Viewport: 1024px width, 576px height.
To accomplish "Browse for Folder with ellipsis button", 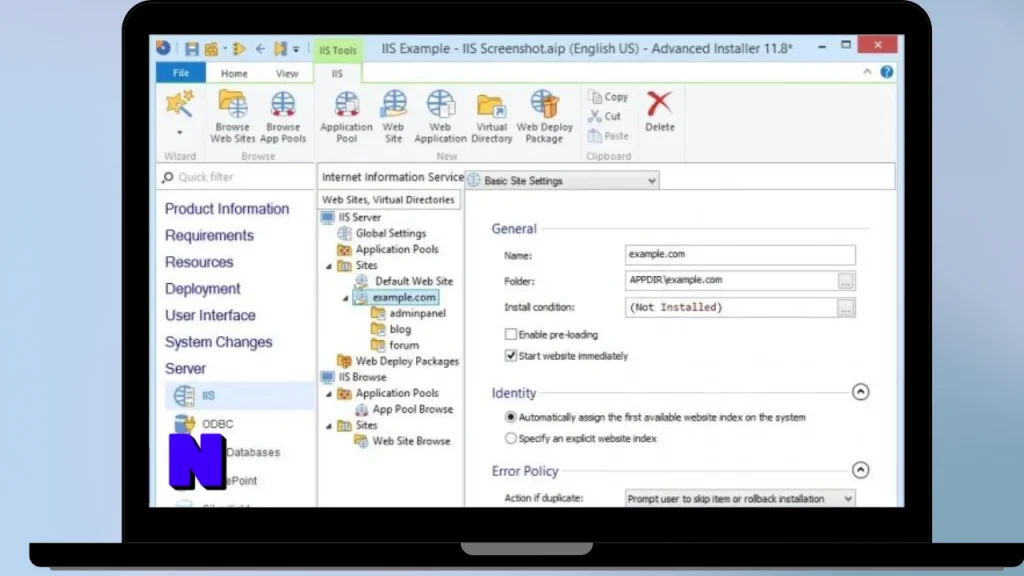I will pos(845,281).
